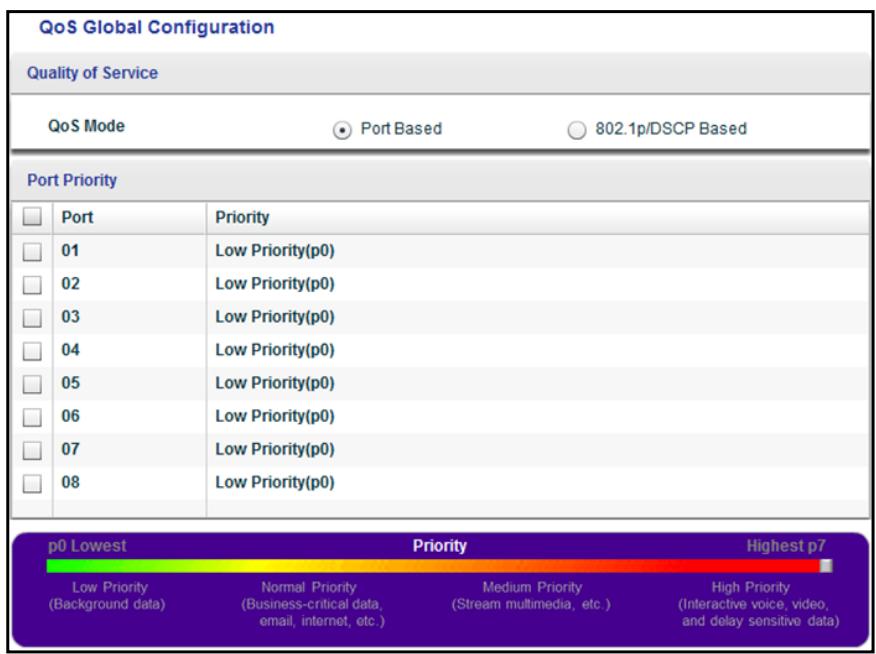Click Low Priority(p0) value for port 02
Viewport: 876px width, 654px height.
tap(275, 284)
